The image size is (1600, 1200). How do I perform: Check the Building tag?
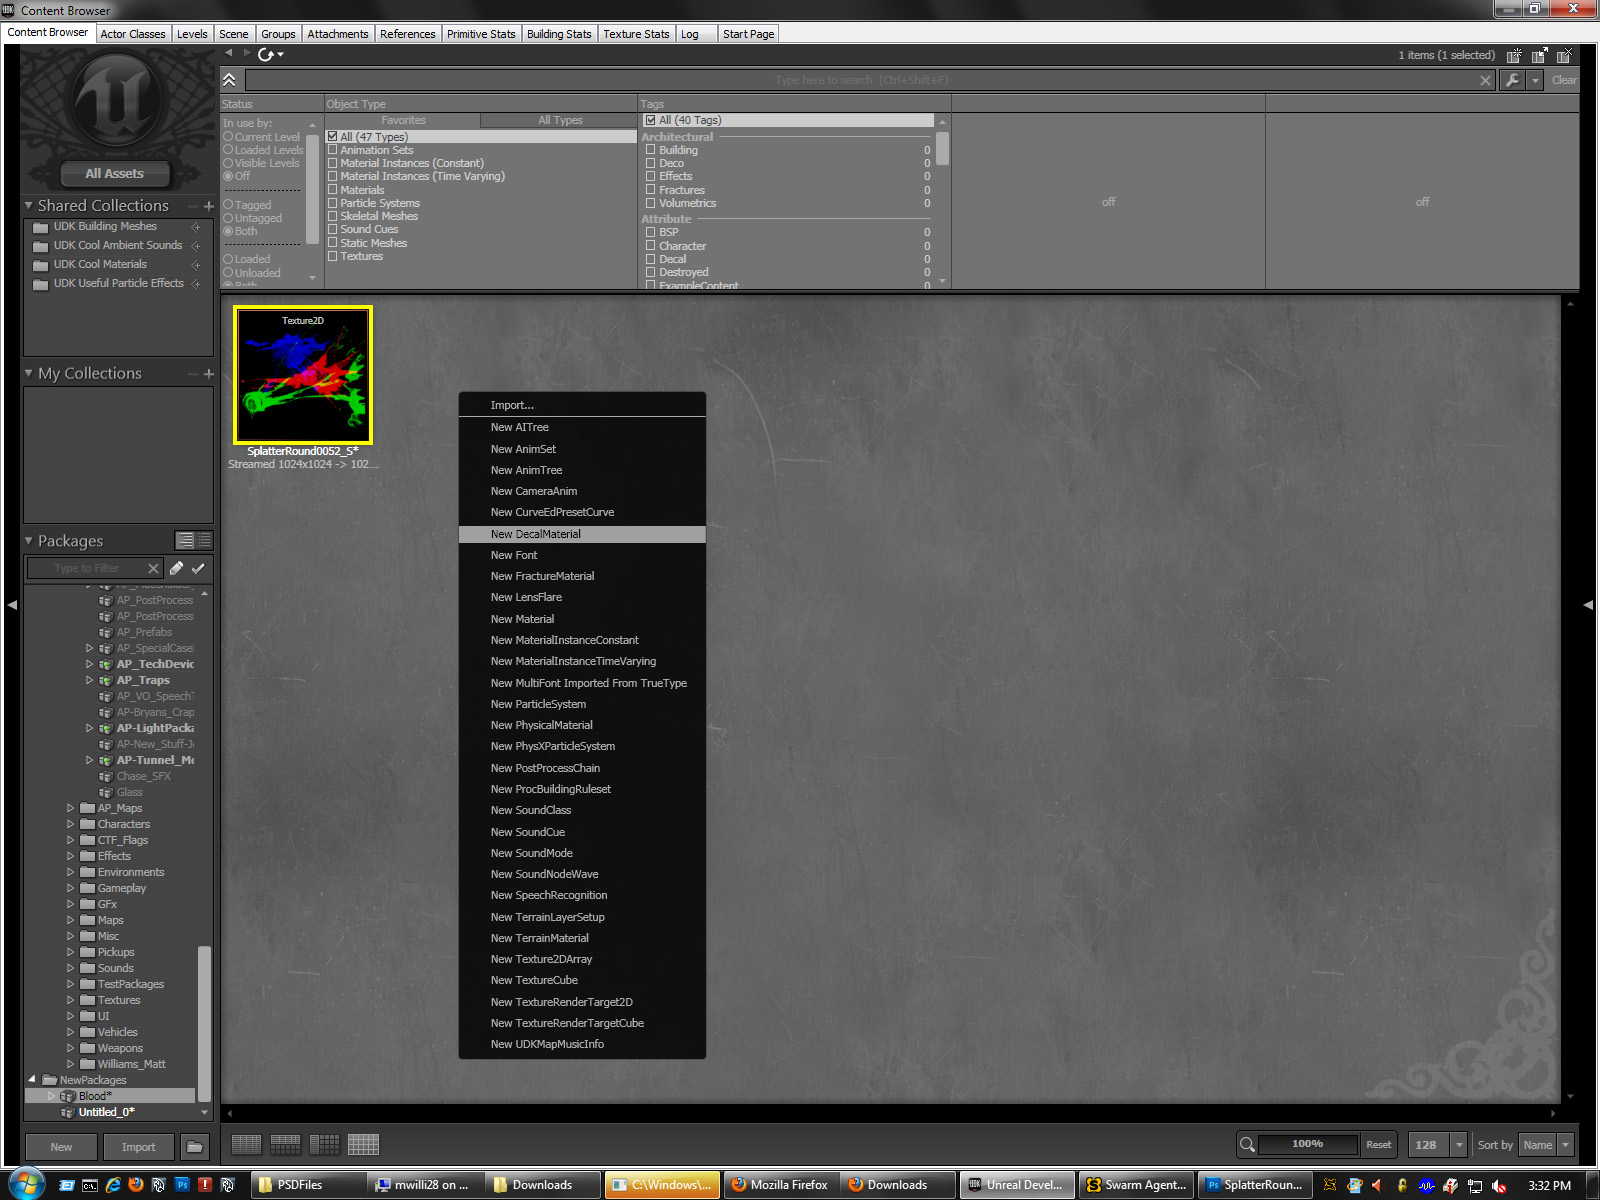click(651, 150)
